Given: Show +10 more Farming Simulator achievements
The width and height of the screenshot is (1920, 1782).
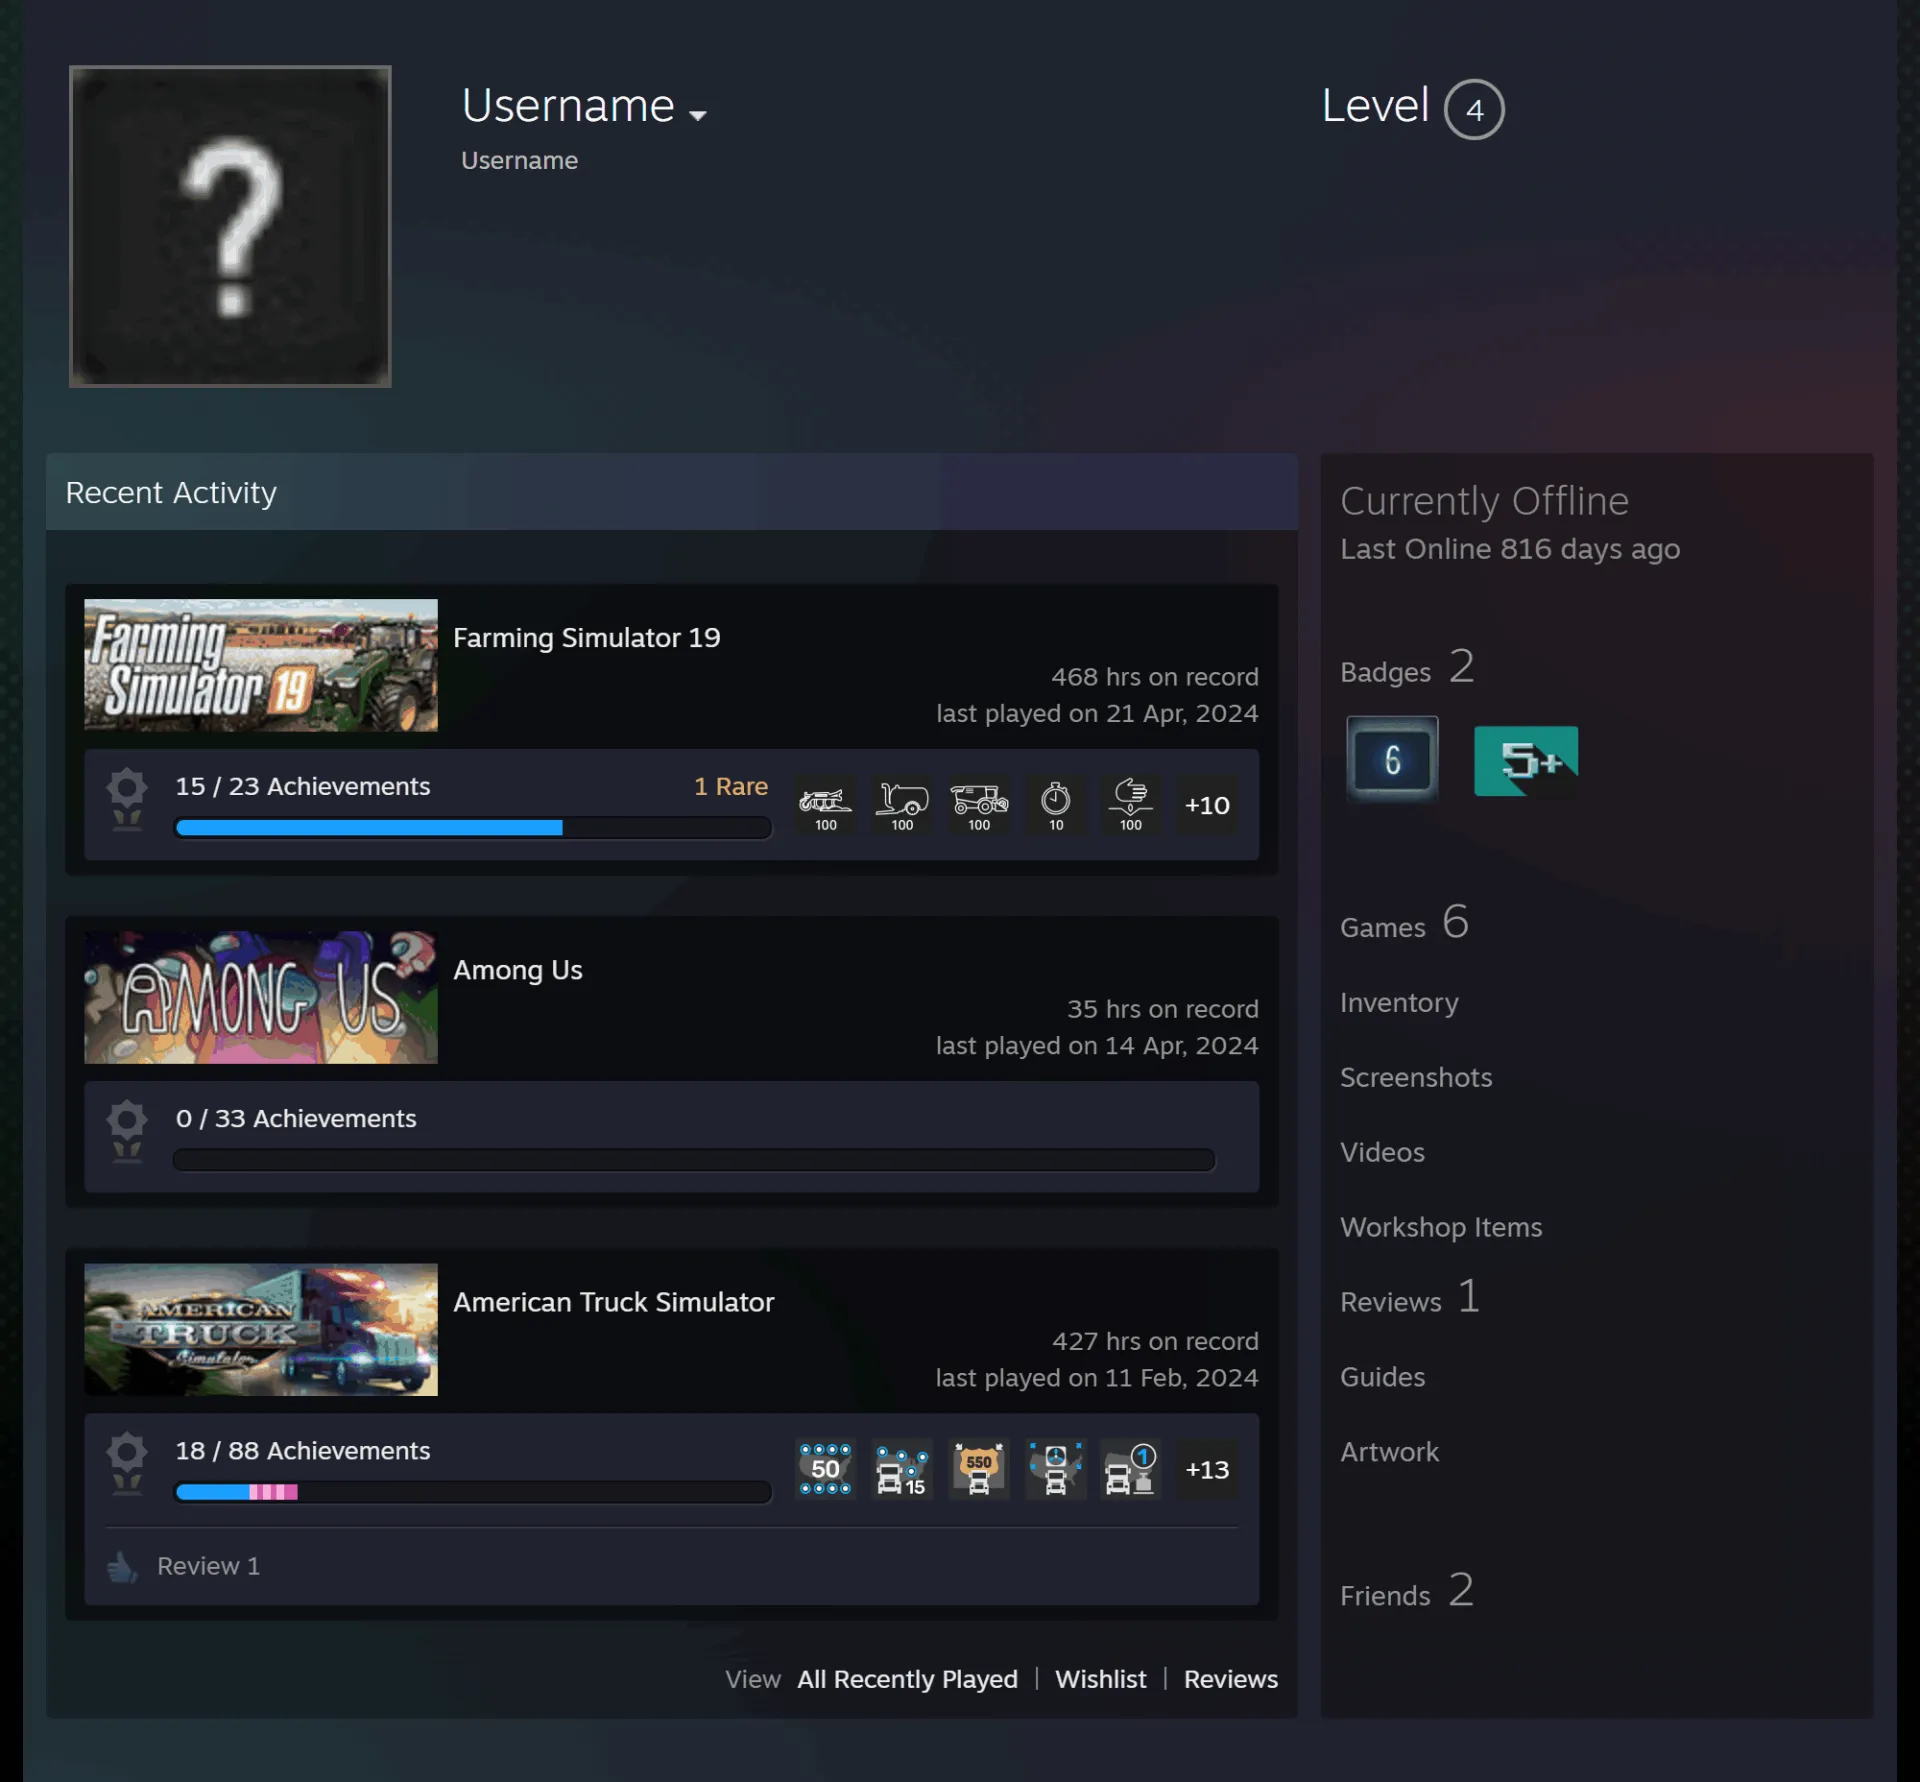Looking at the screenshot, I should [x=1207, y=805].
